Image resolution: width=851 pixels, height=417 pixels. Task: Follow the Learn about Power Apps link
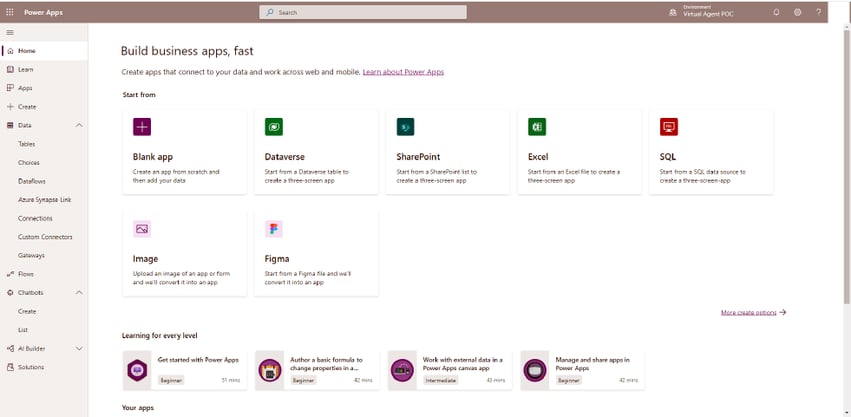(403, 72)
